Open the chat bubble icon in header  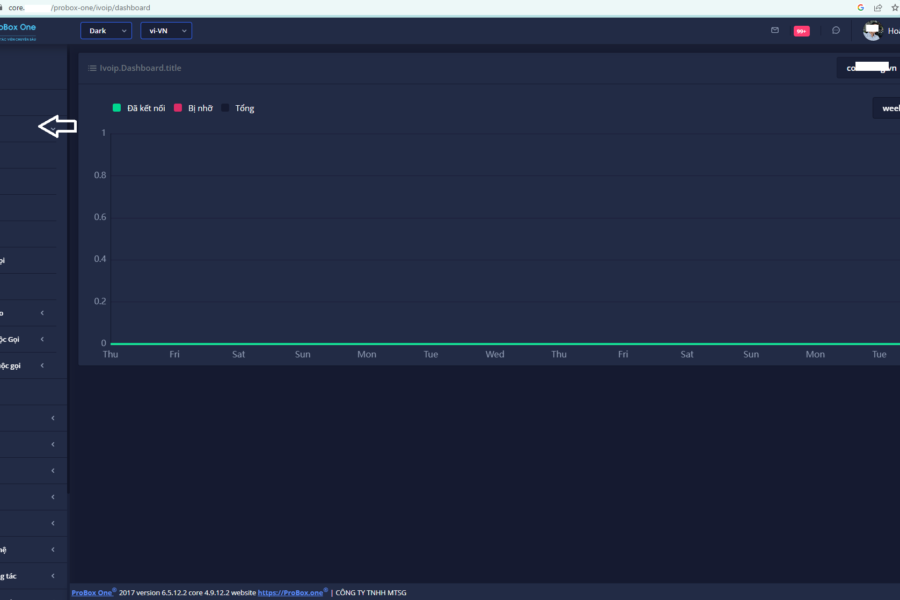[x=835, y=30]
